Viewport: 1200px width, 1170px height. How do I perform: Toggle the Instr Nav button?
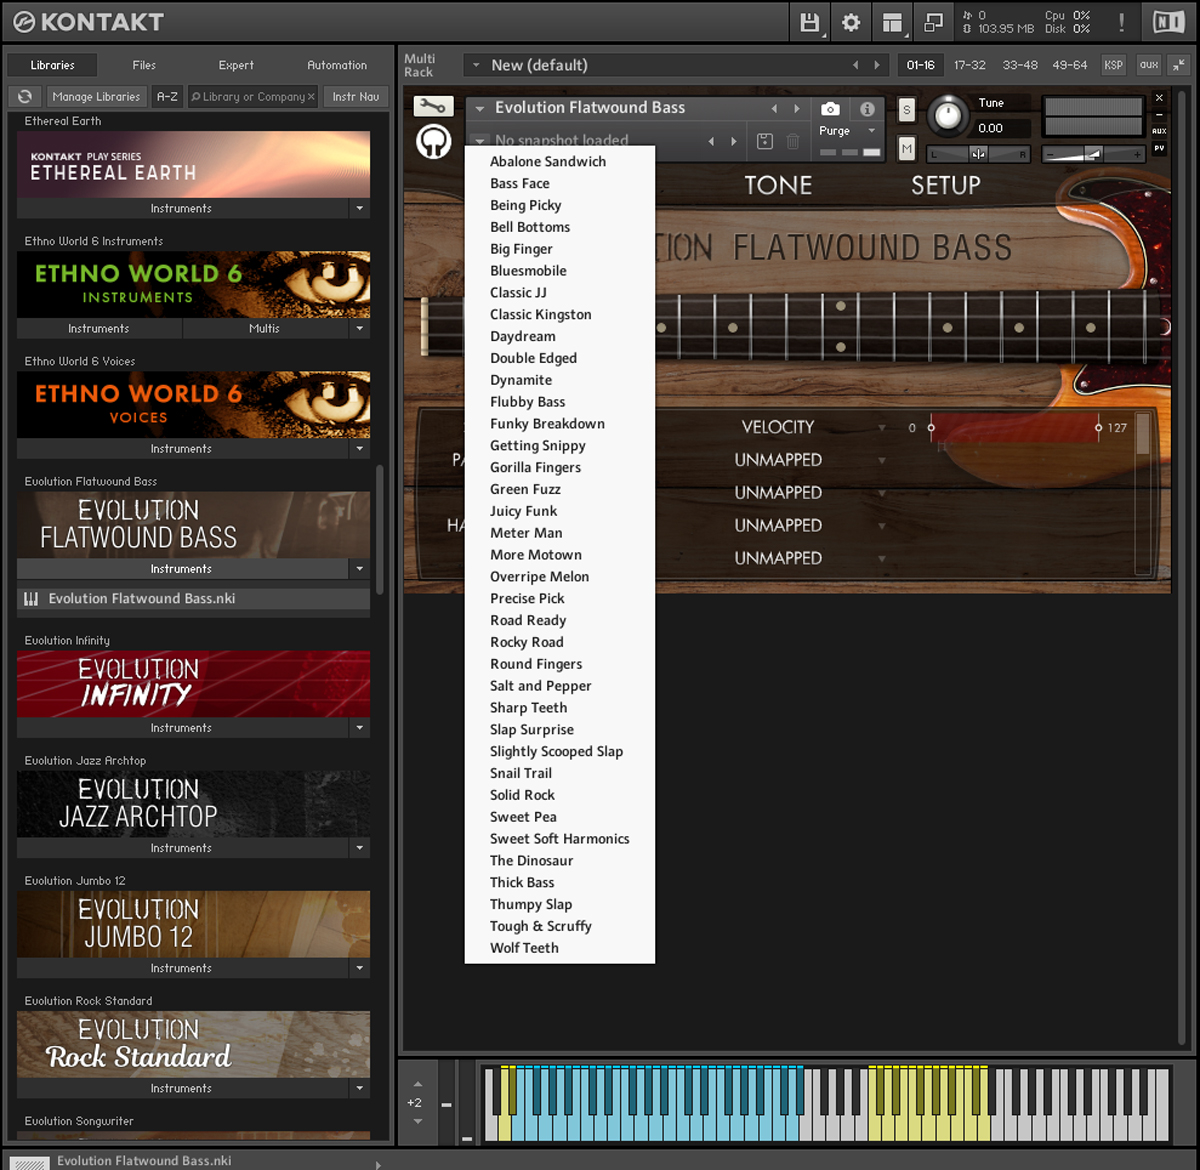point(356,97)
